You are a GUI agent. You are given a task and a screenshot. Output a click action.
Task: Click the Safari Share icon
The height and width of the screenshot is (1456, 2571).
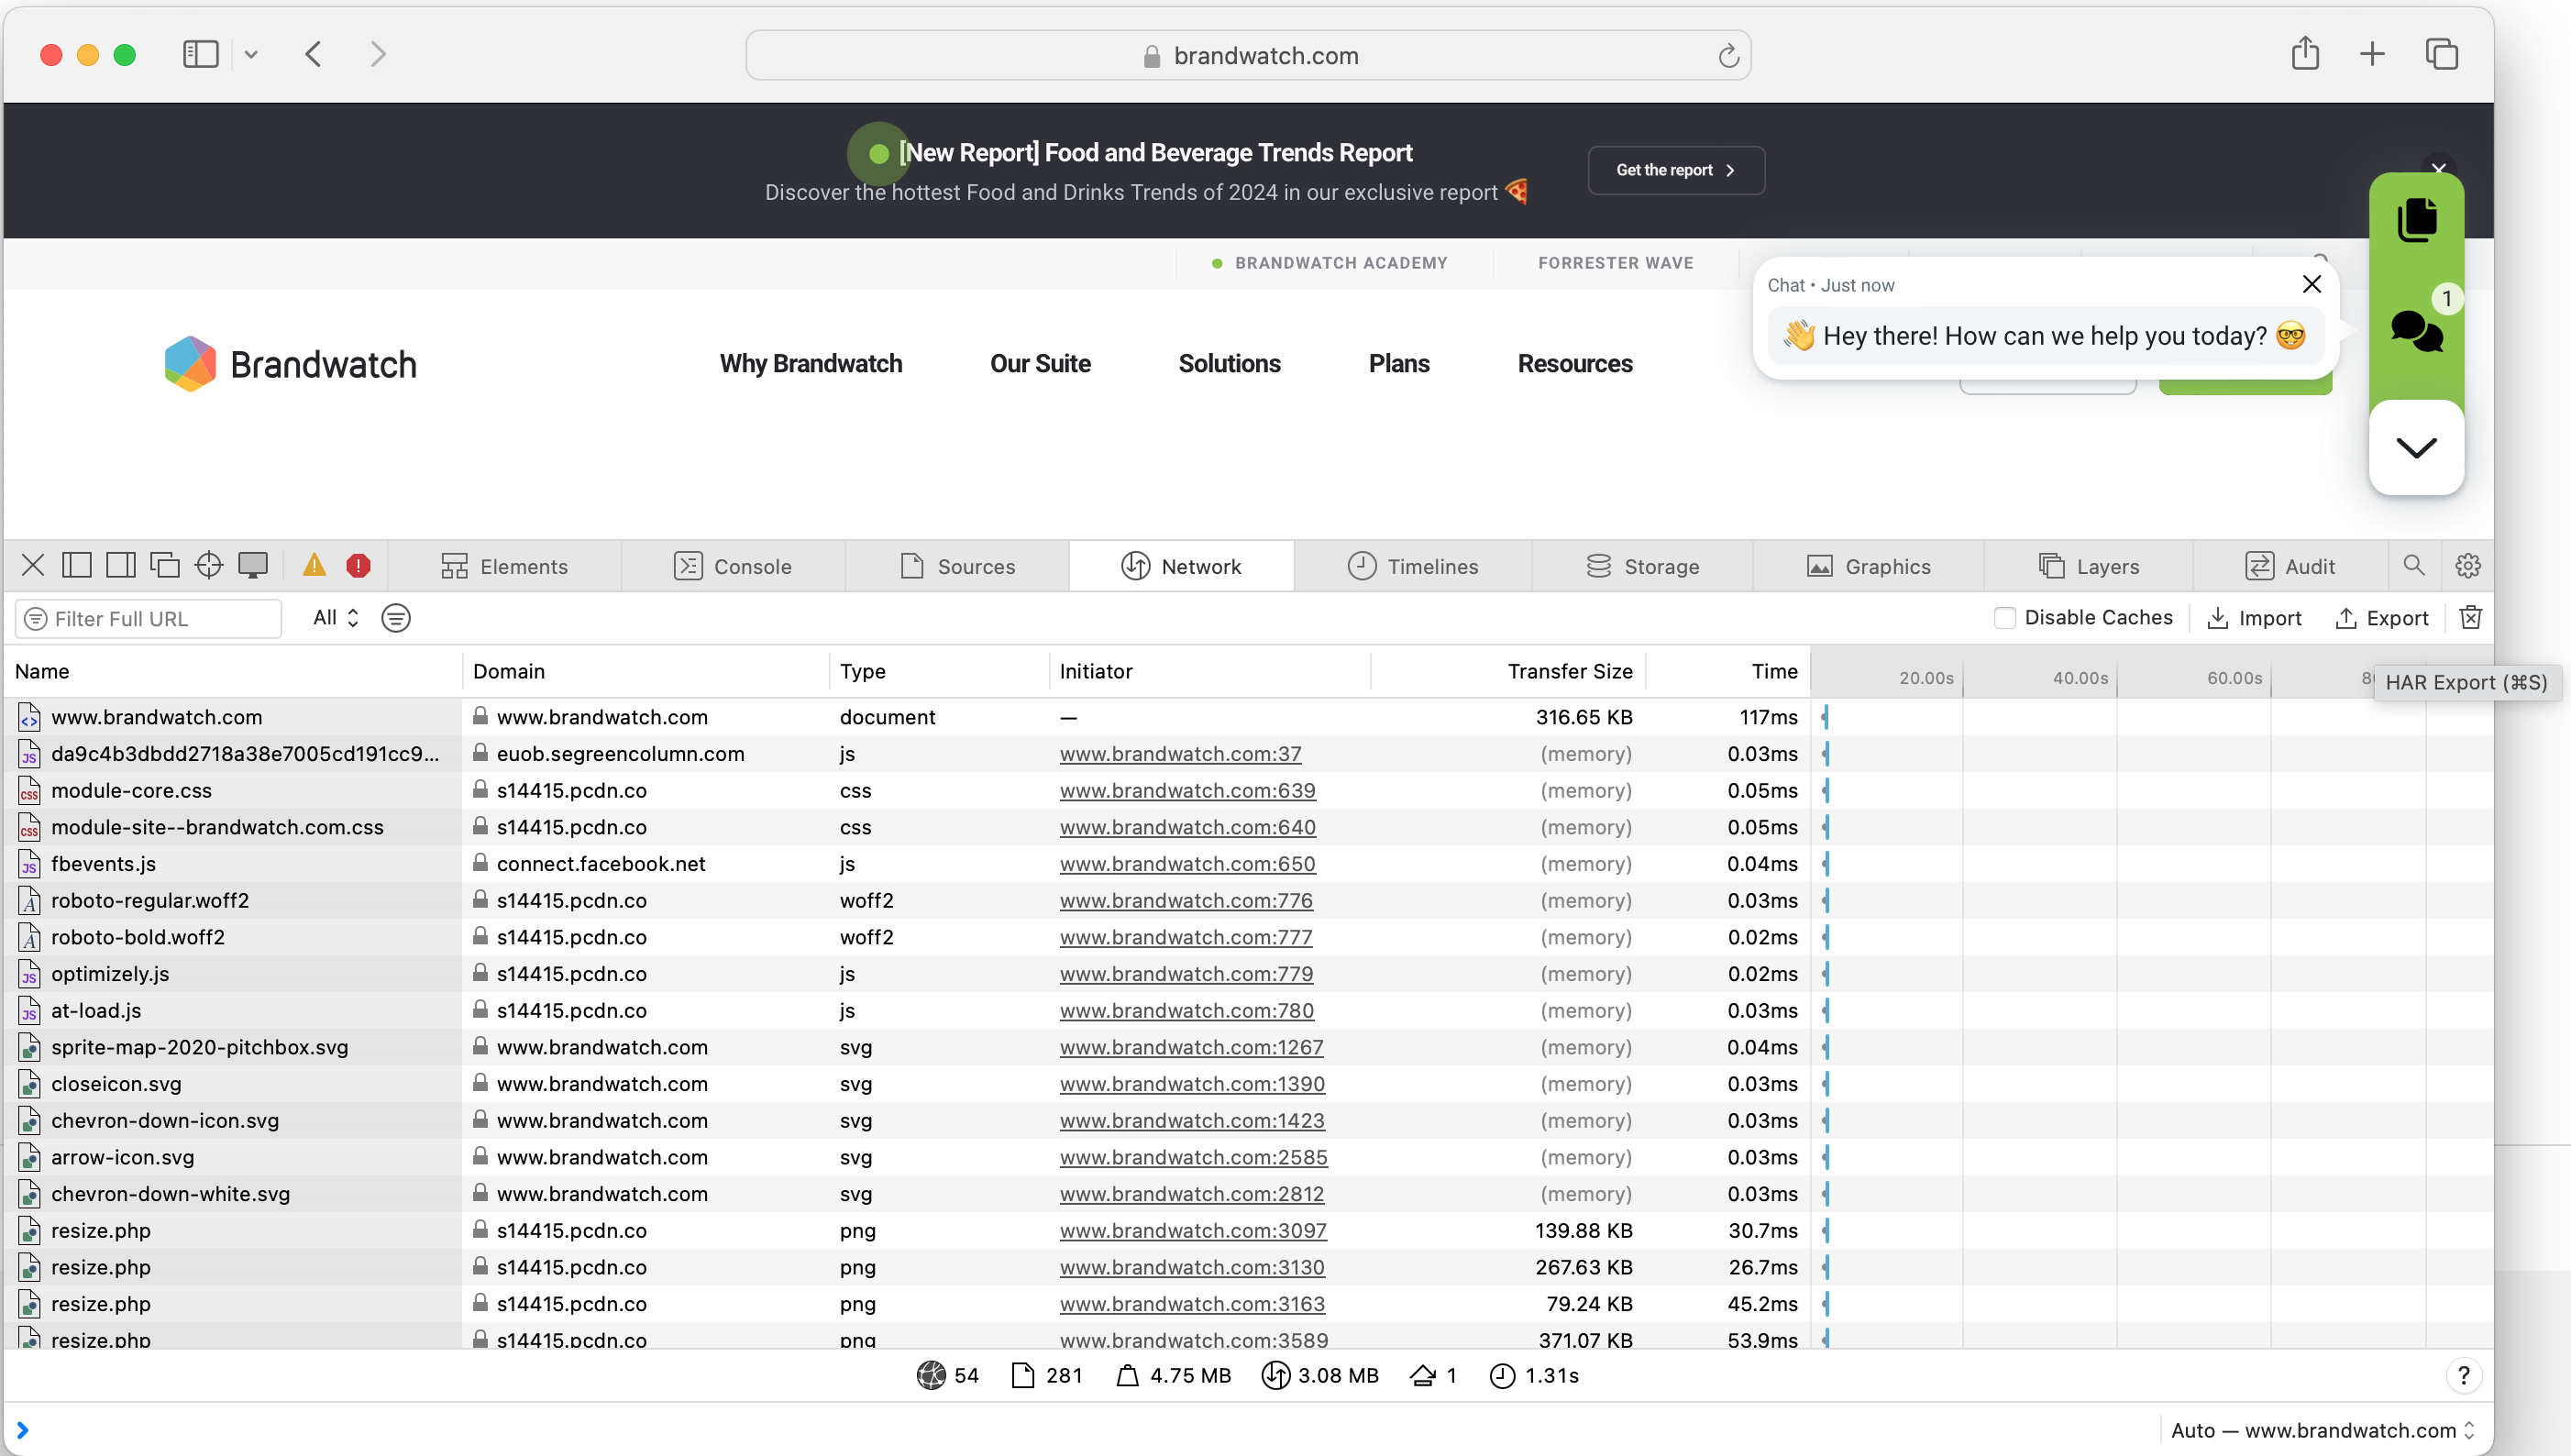(x=2305, y=54)
